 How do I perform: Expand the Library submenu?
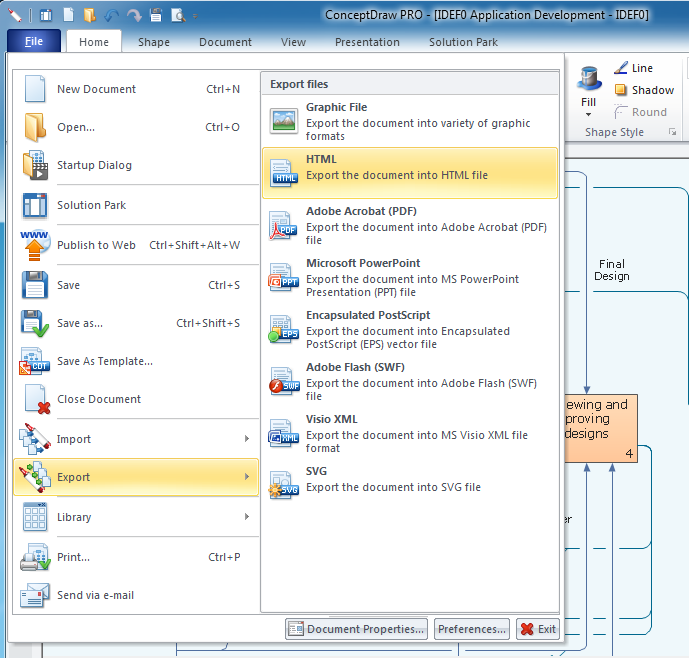coord(135,517)
